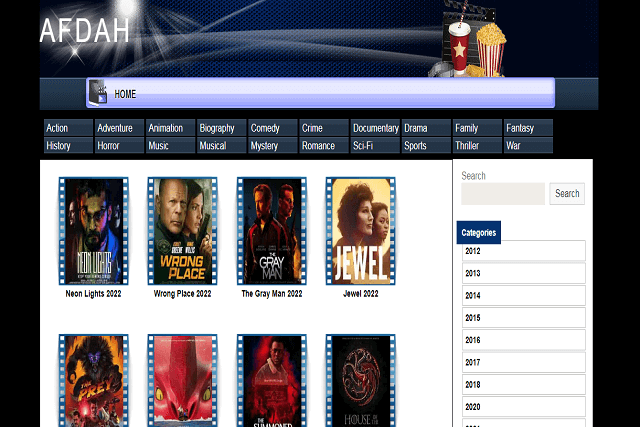
Task: Open the 2017 category
Action: pos(524,362)
